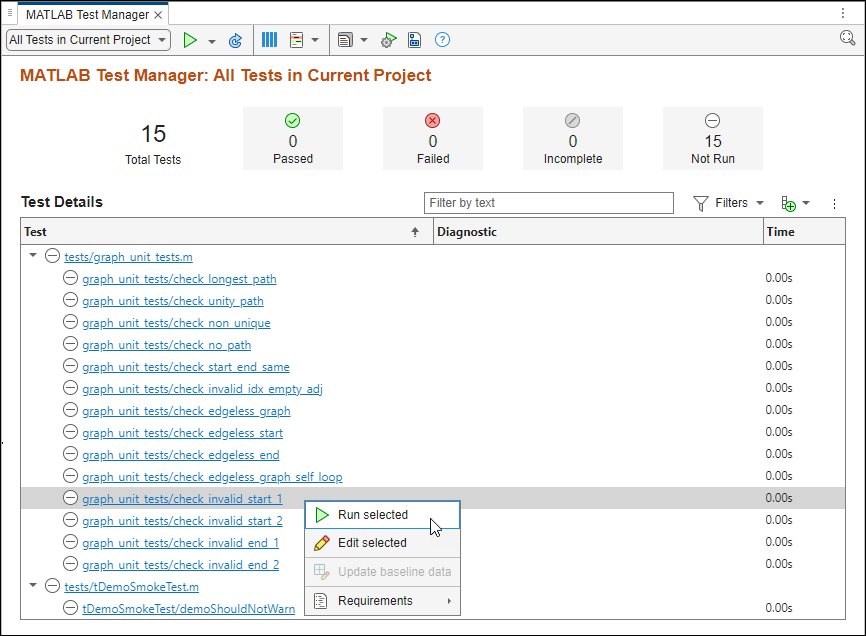This screenshot has width=866, height=636.
Task: Open the check_unity_path test link
Action: tap(173, 301)
